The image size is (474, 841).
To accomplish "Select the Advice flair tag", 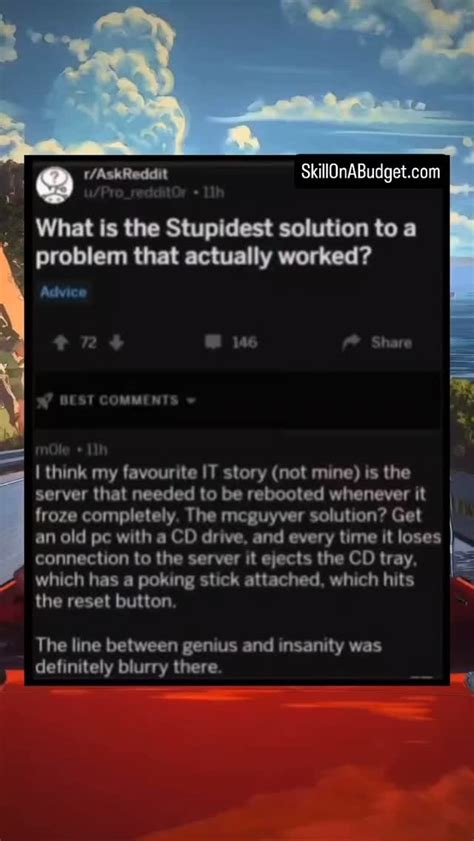I will tap(63, 293).
